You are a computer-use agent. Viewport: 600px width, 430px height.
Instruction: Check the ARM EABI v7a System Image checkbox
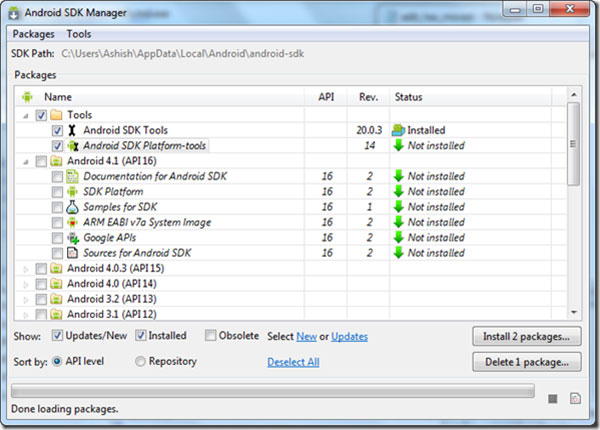(x=57, y=222)
